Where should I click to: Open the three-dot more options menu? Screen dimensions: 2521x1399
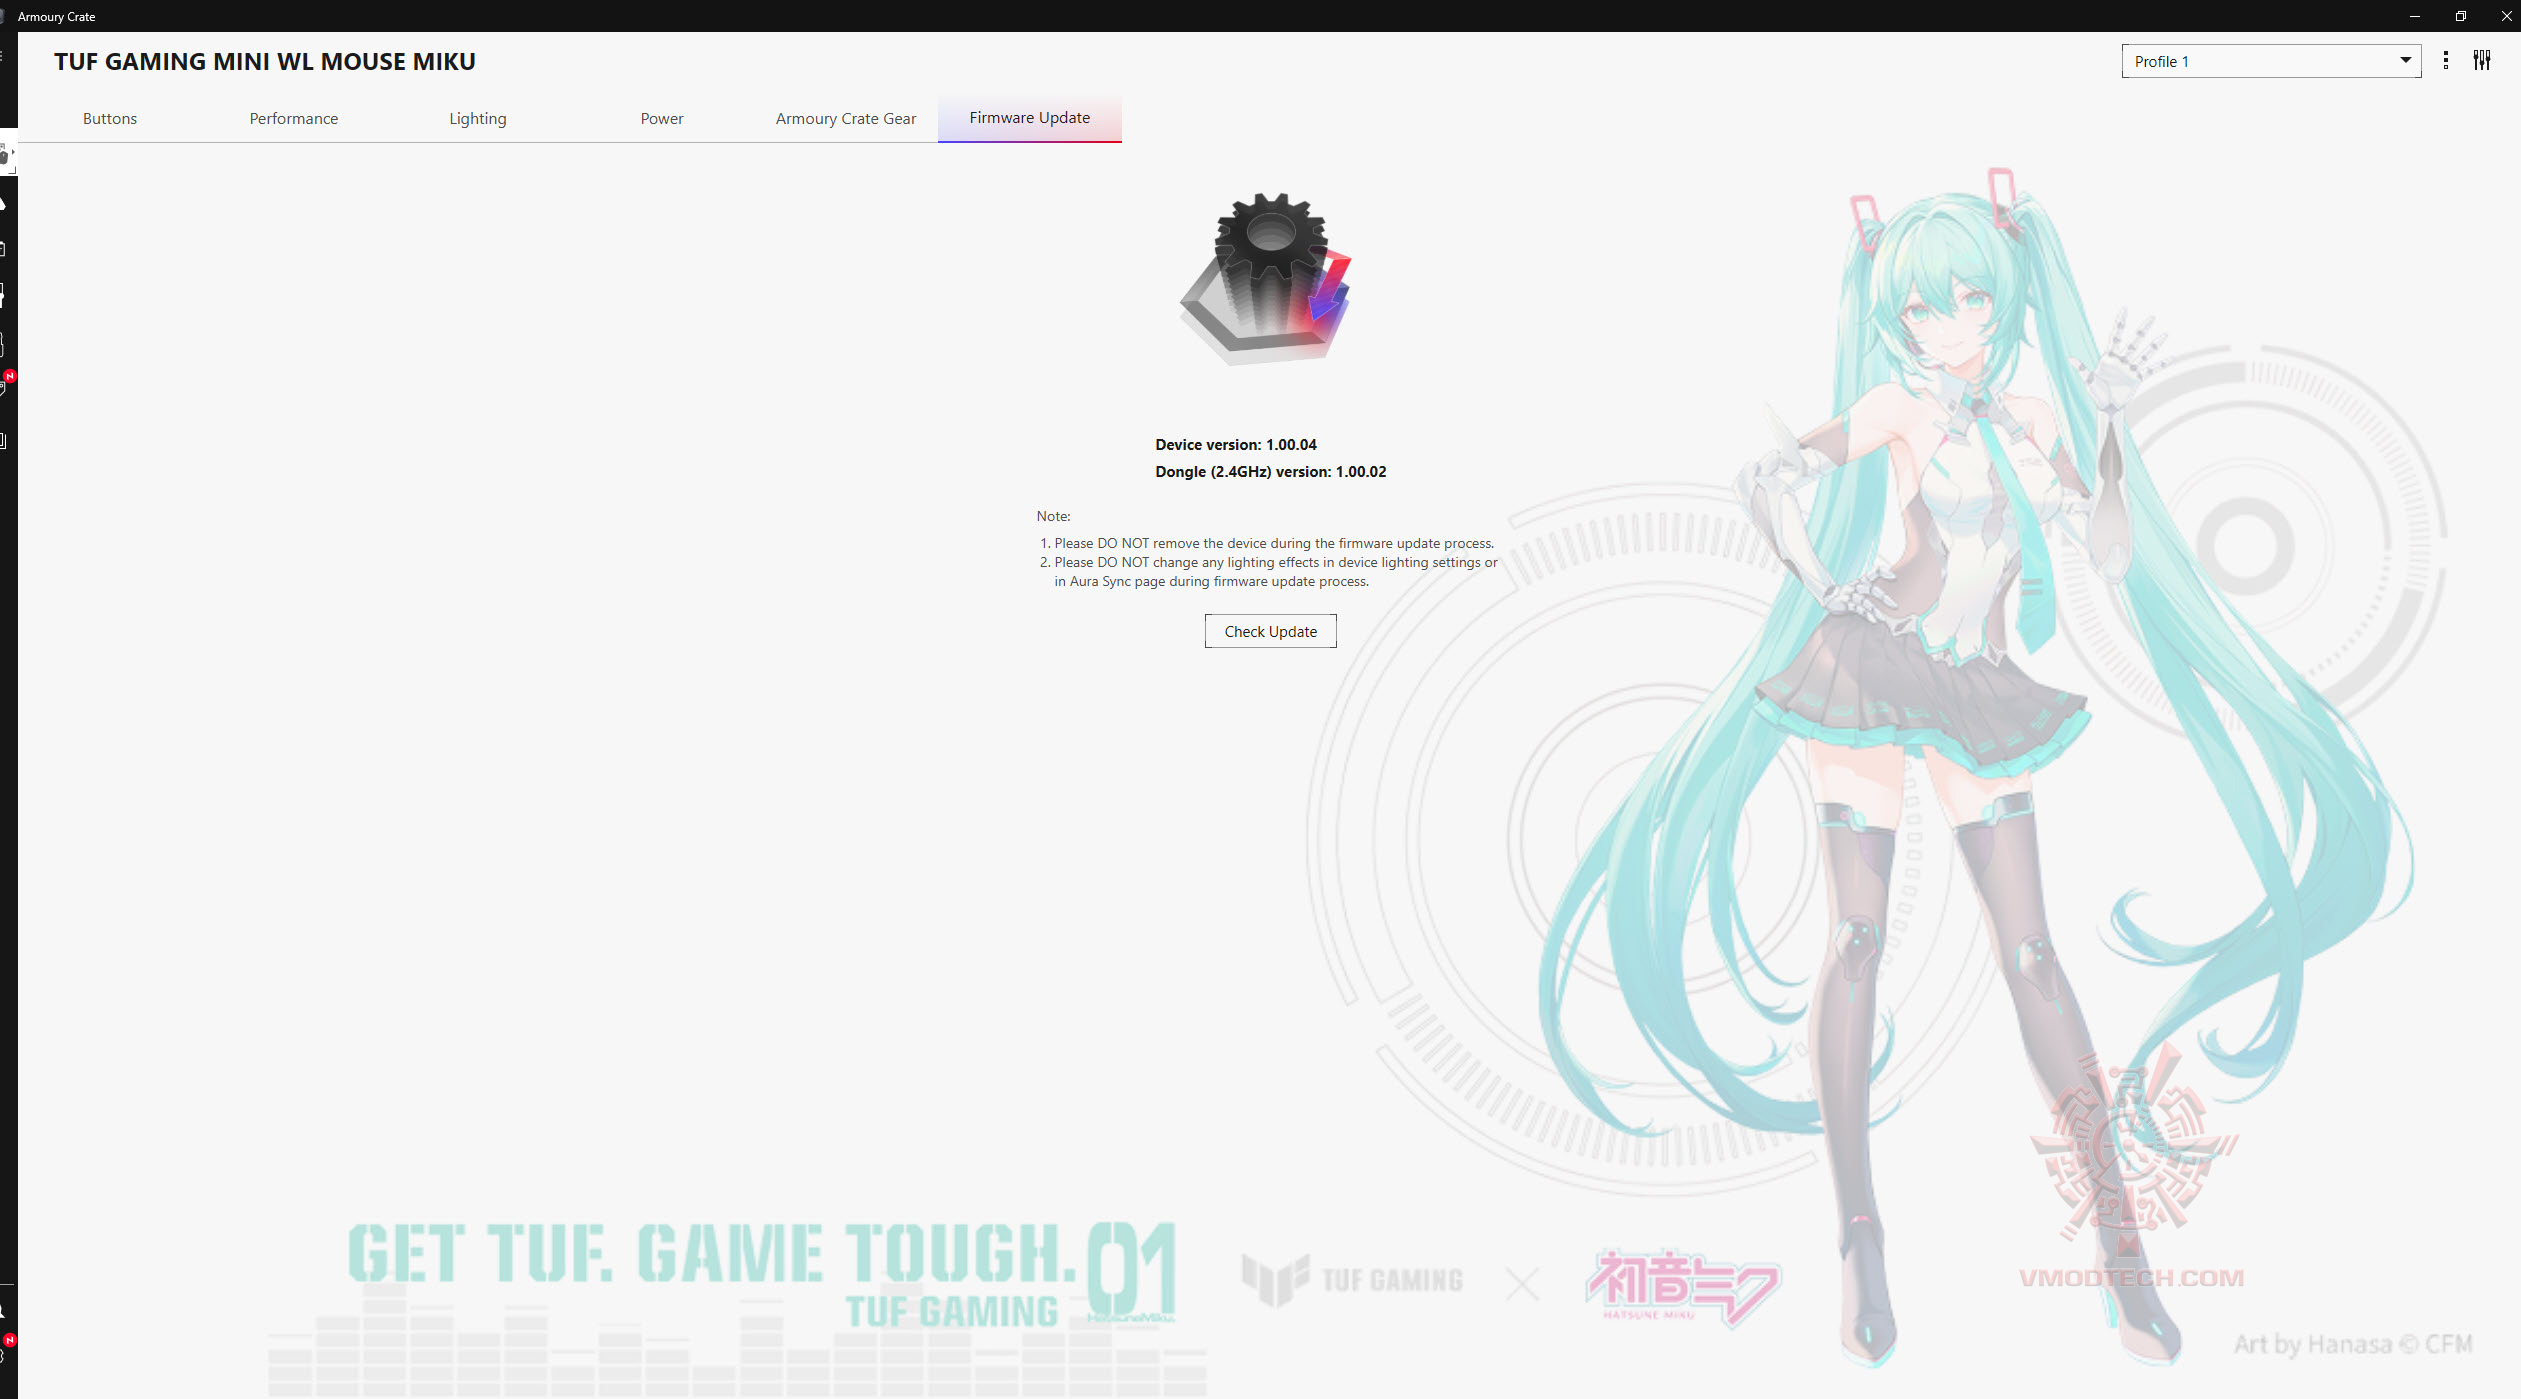2445,61
